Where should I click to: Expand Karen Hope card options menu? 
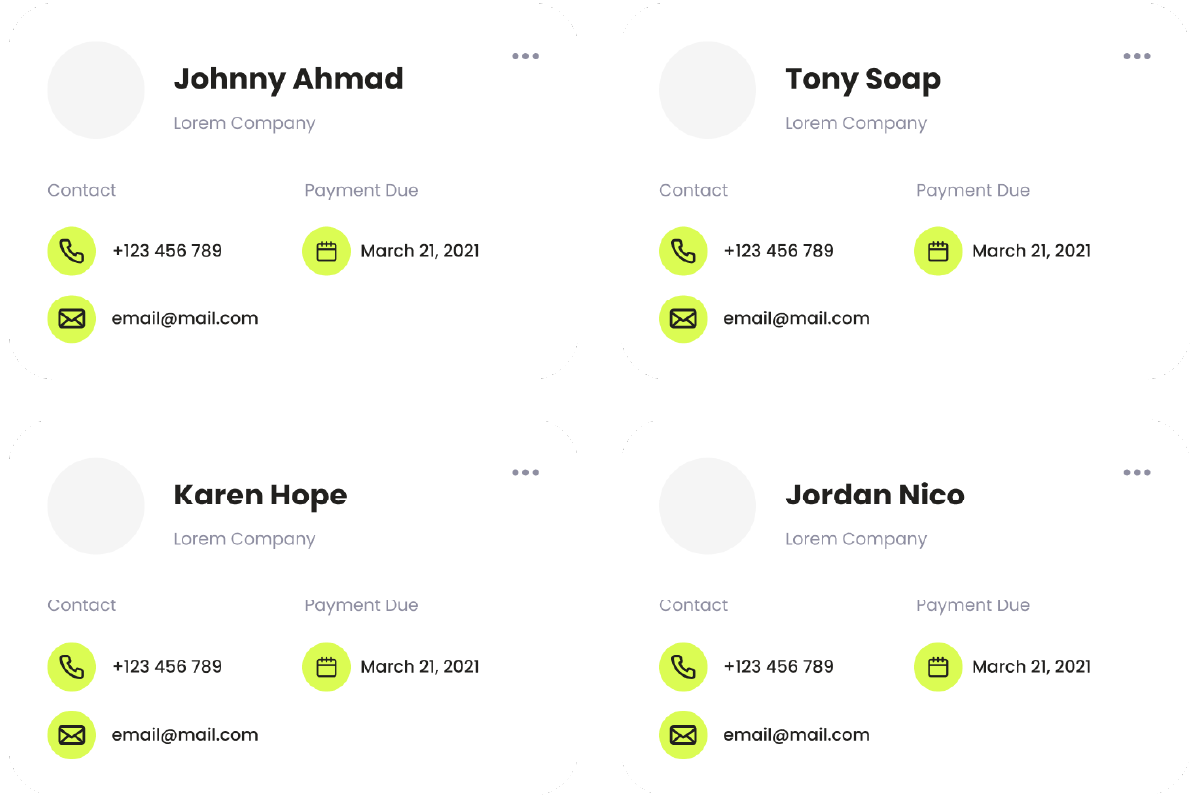[526, 472]
